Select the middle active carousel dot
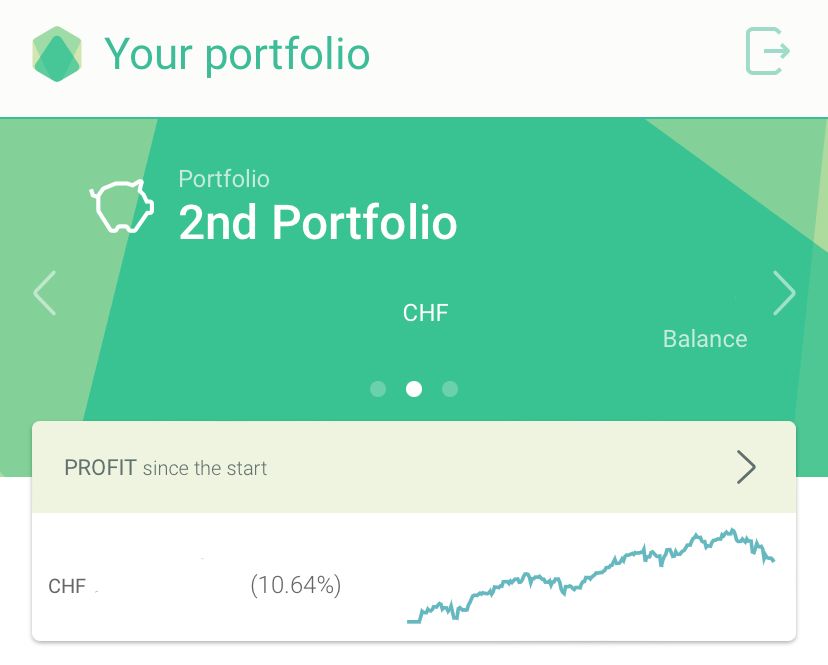Viewport: 828px width, 665px height. pyautogui.click(x=414, y=389)
